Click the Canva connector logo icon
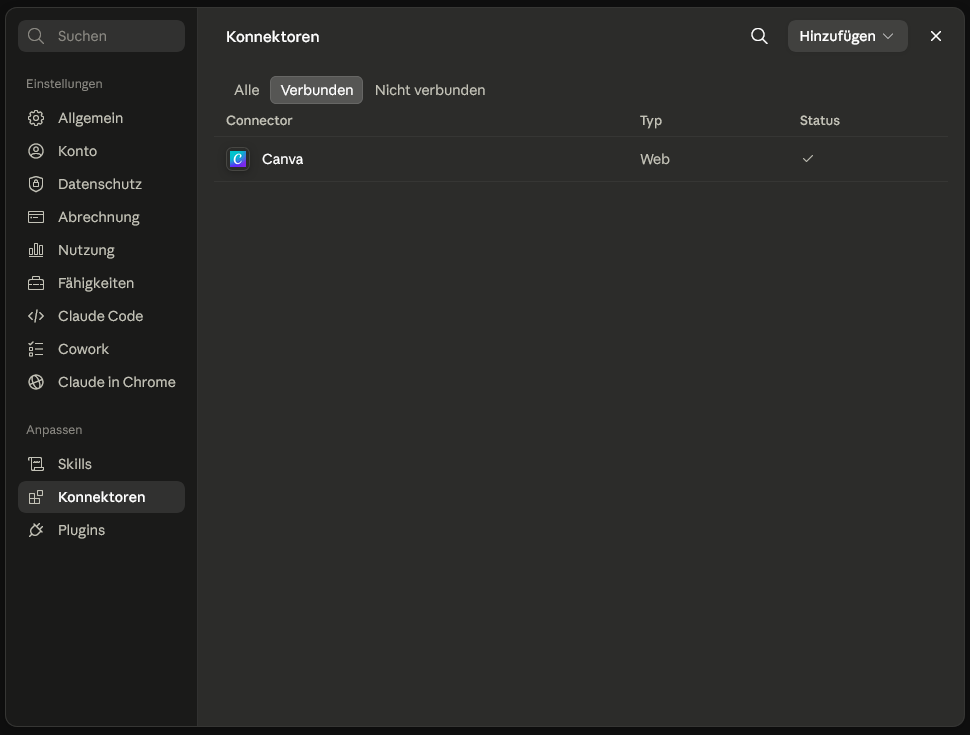Viewport: 970px width, 735px height. (x=238, y=159)
